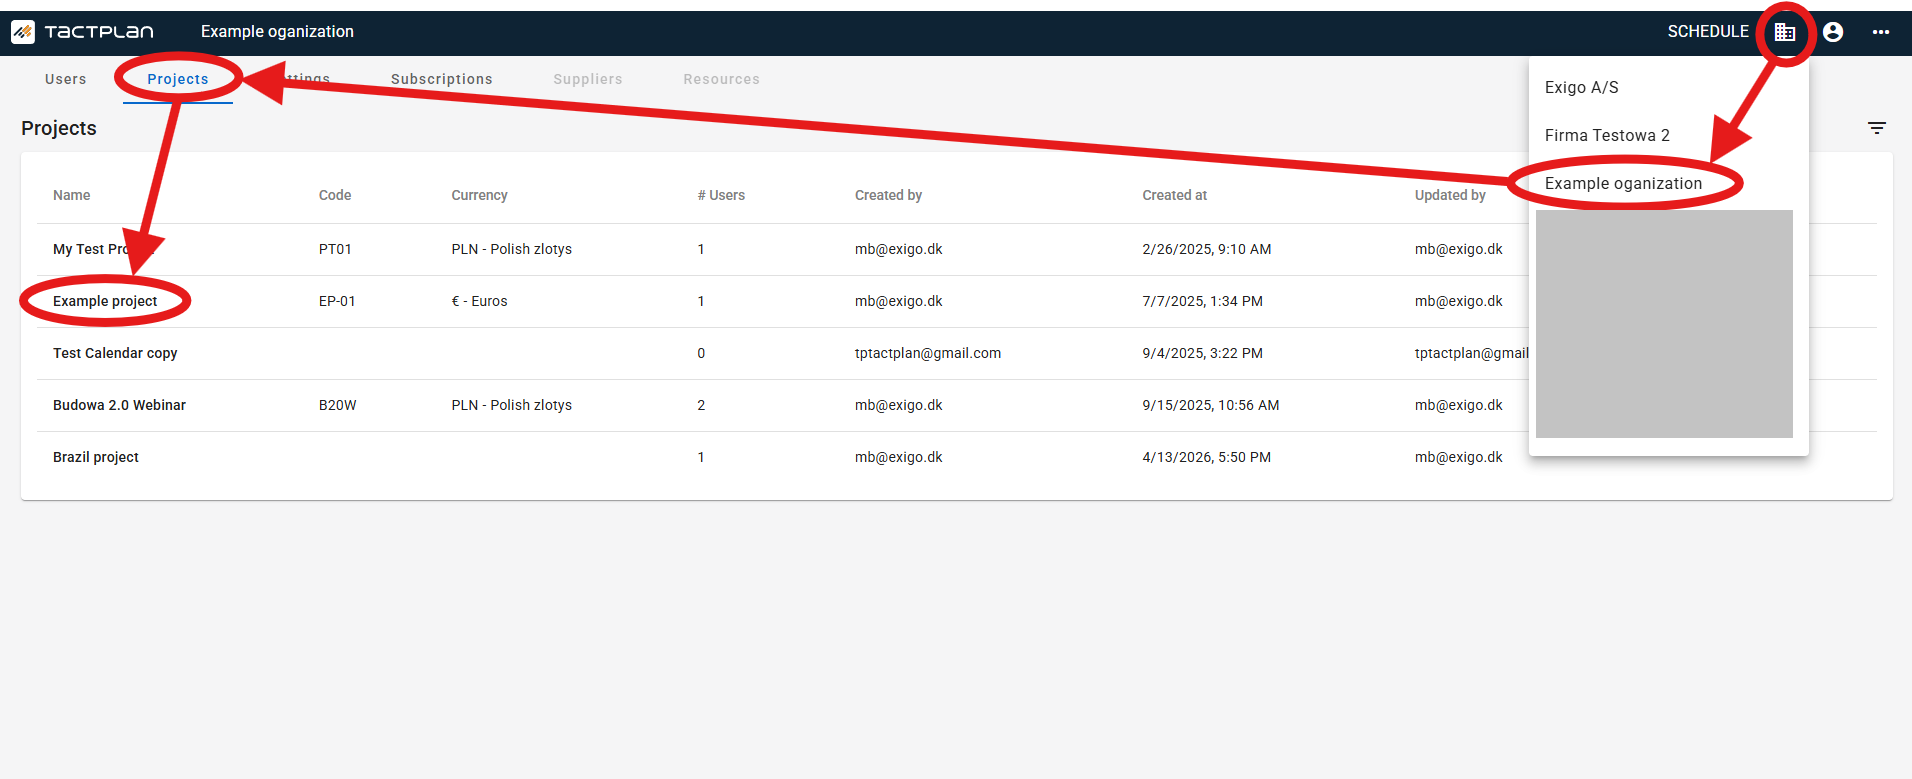Open the three-dot more options menu

pyautogui.click(x=1881, y=32)
